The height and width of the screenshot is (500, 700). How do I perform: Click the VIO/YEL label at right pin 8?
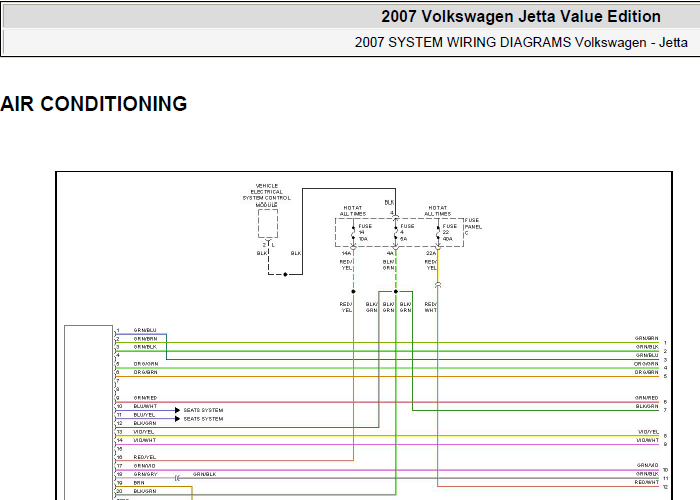648,431
